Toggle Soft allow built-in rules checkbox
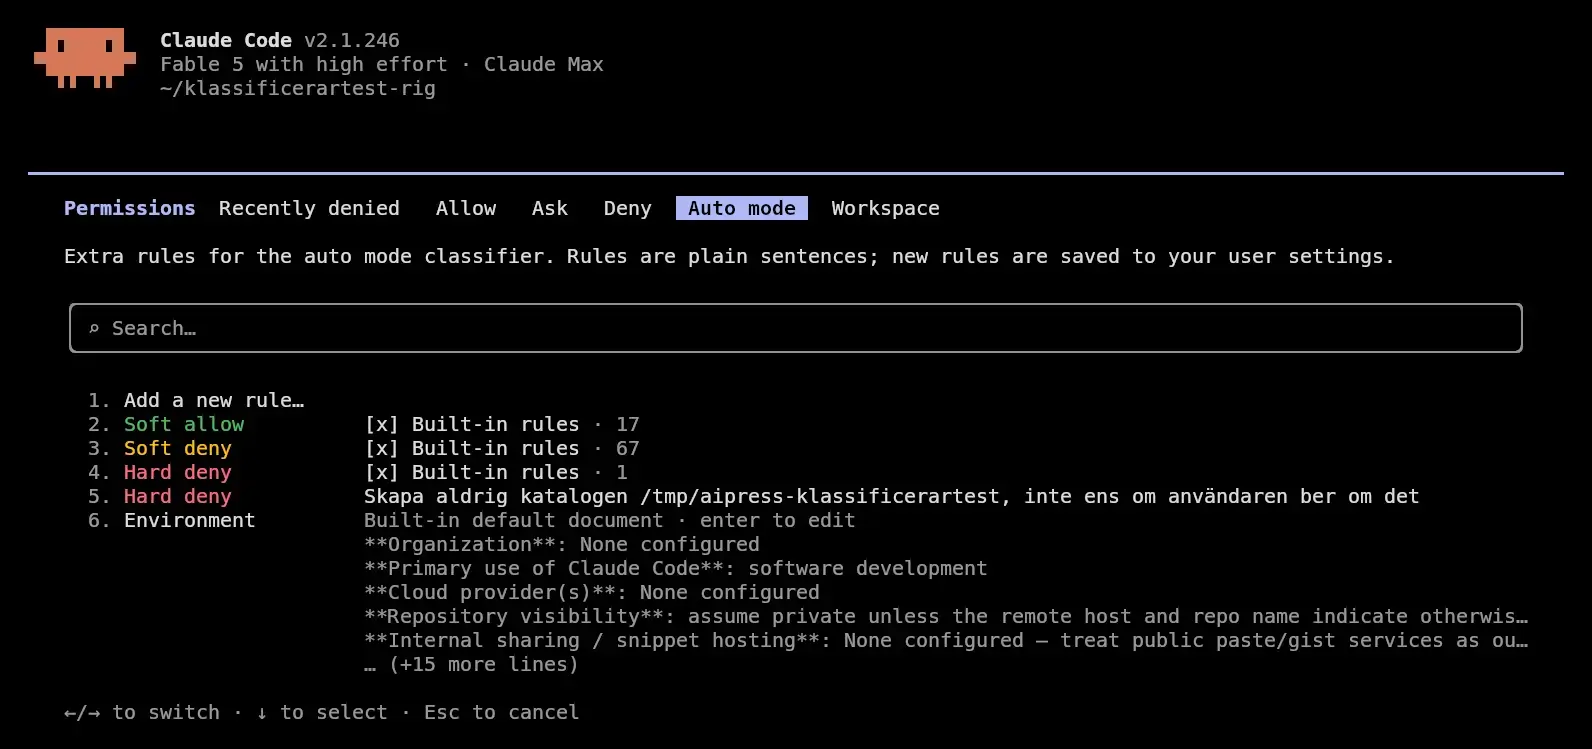 (381, 424)
